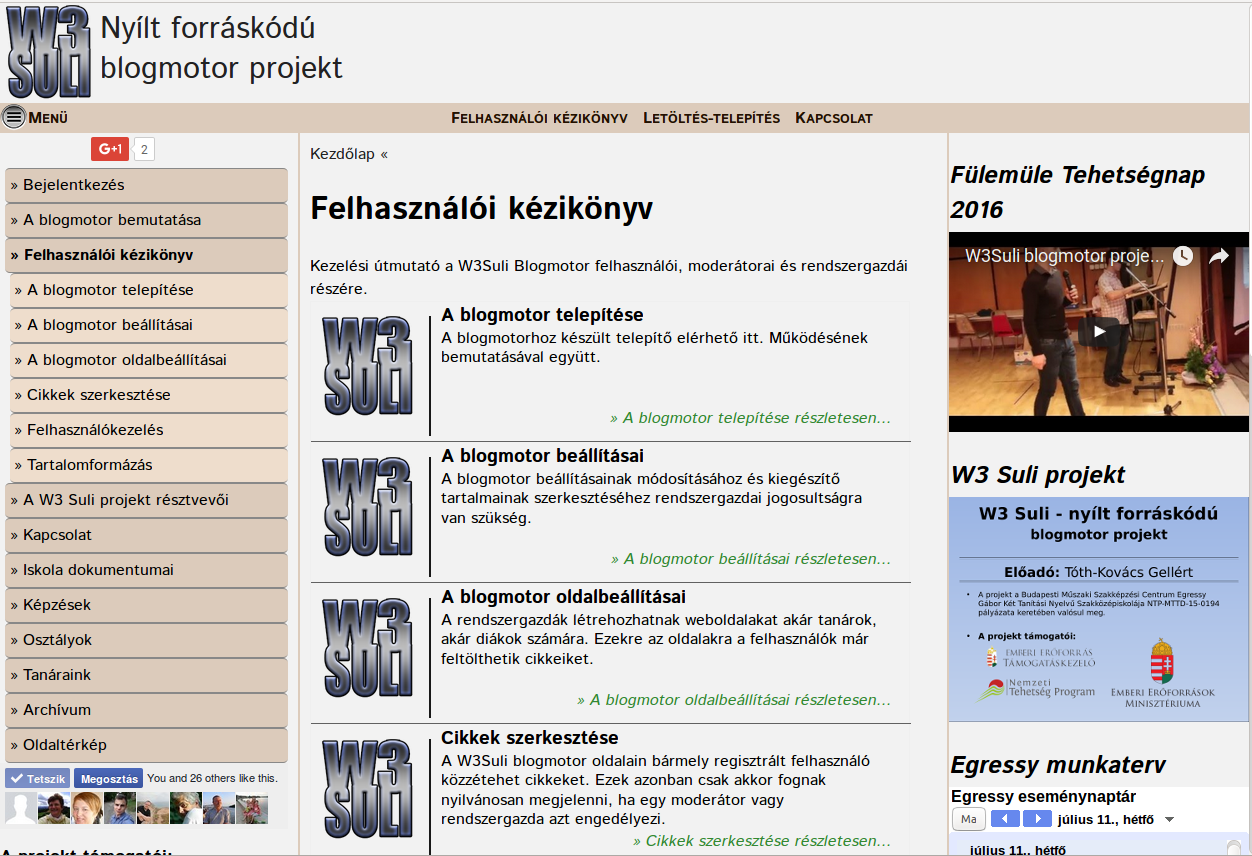
Task: Open Iskola dokumentumai sidebar item
Action: tap(146, 570)
